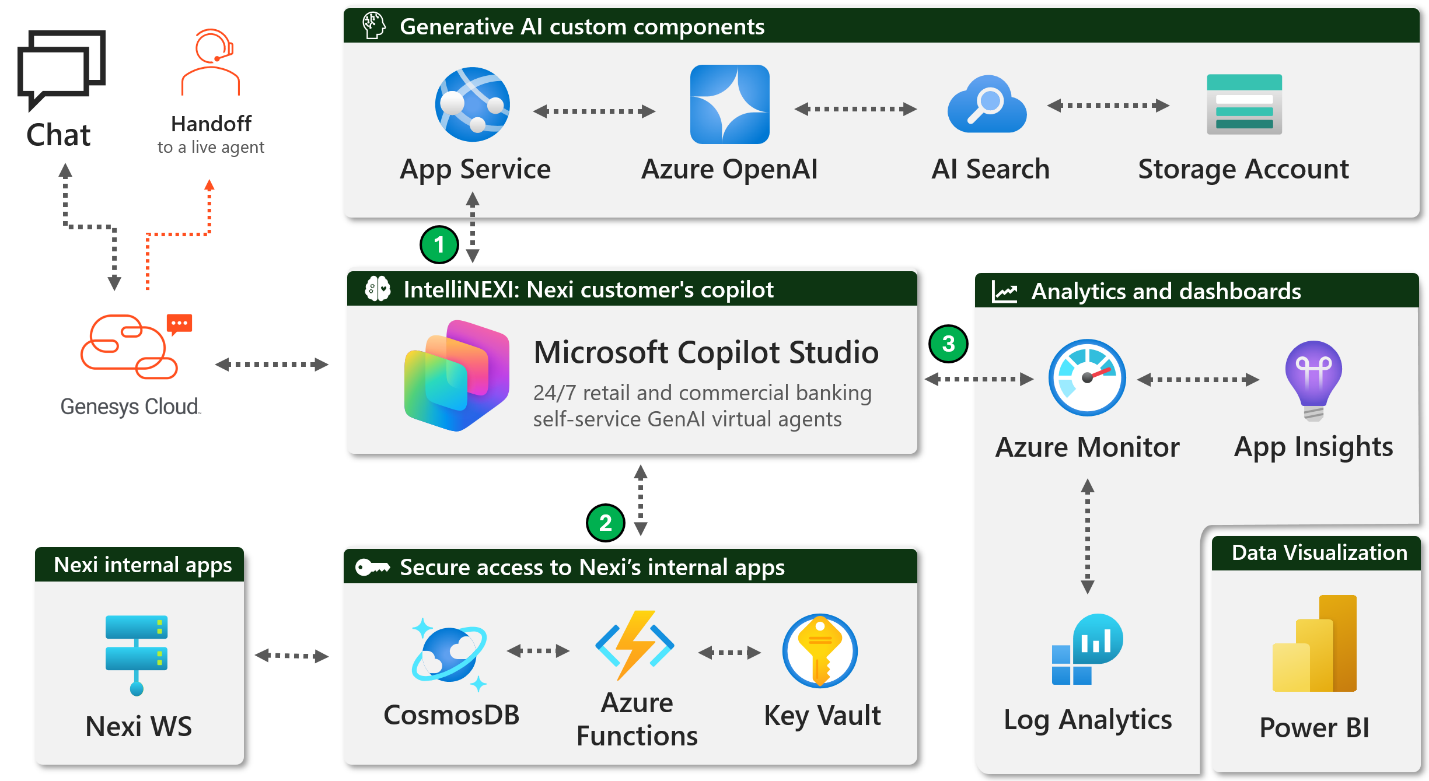Click the brain icon beside IntelliNEXI title
Viewport: 1429px width, 781px height.
pyautogui.click(x=377, y=290)
